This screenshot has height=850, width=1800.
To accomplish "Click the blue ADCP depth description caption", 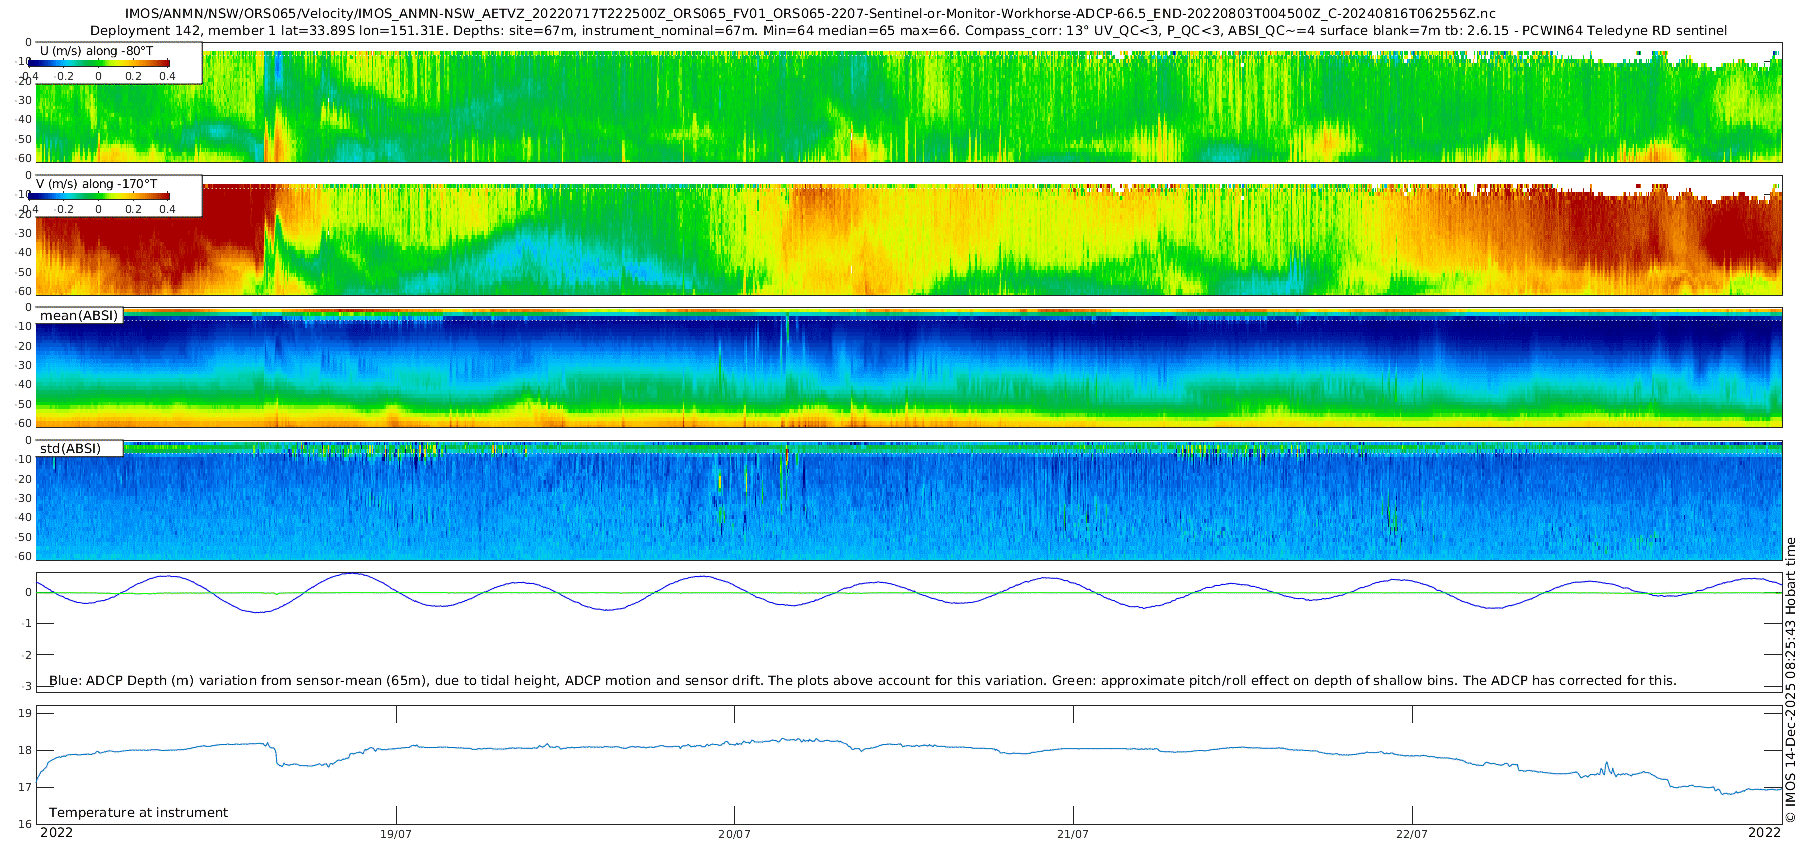I will (x=862, y=681).
